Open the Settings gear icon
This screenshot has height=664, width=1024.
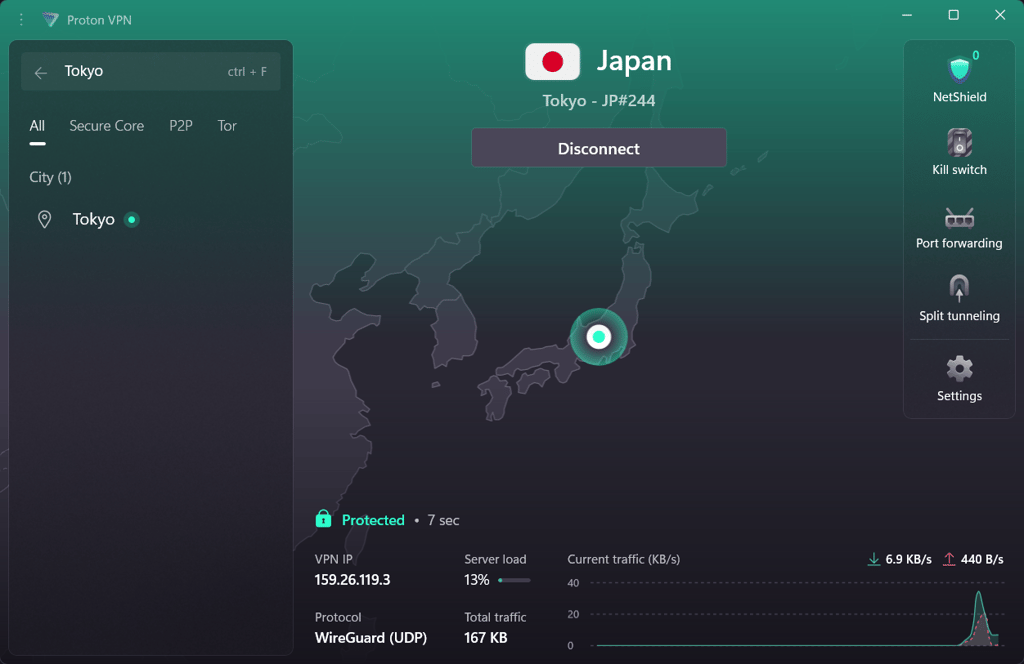[959, 369]
